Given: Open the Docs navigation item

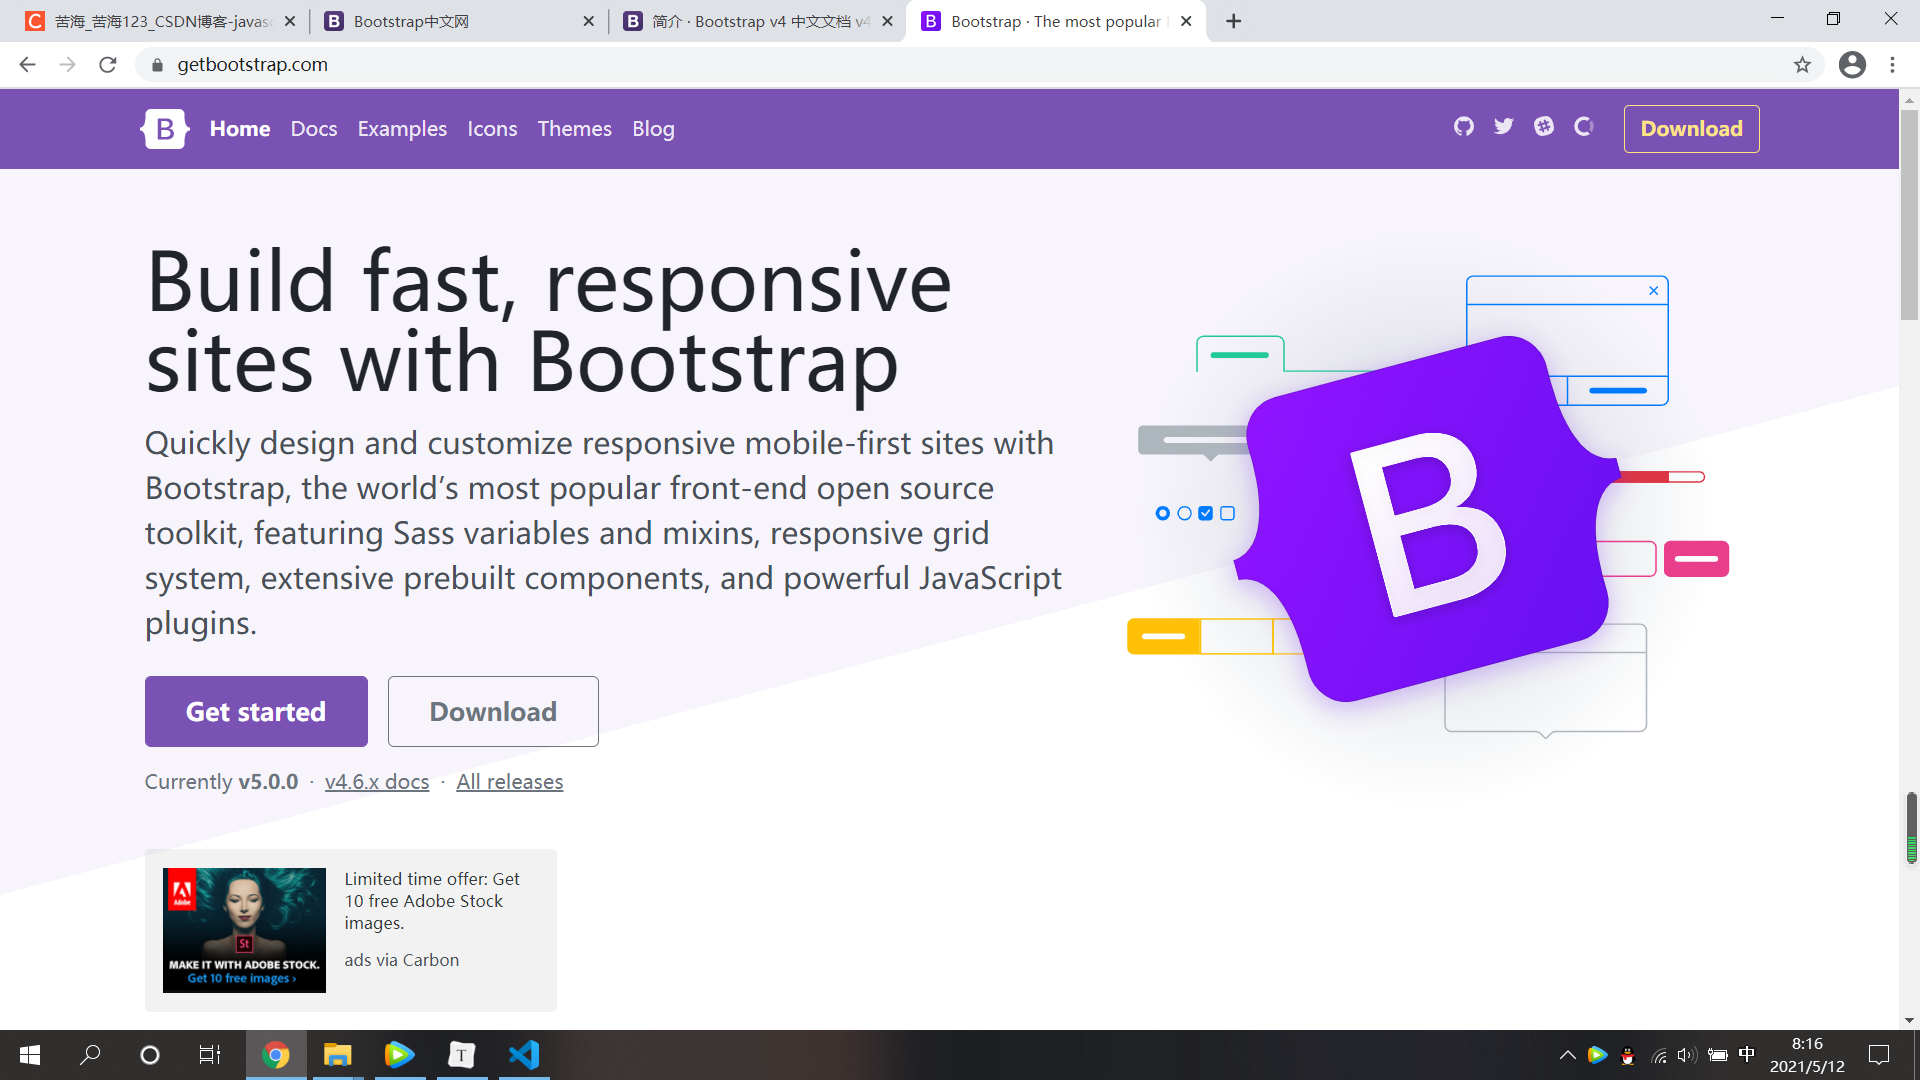Looking at the screenshot, I should pos(314,129).
